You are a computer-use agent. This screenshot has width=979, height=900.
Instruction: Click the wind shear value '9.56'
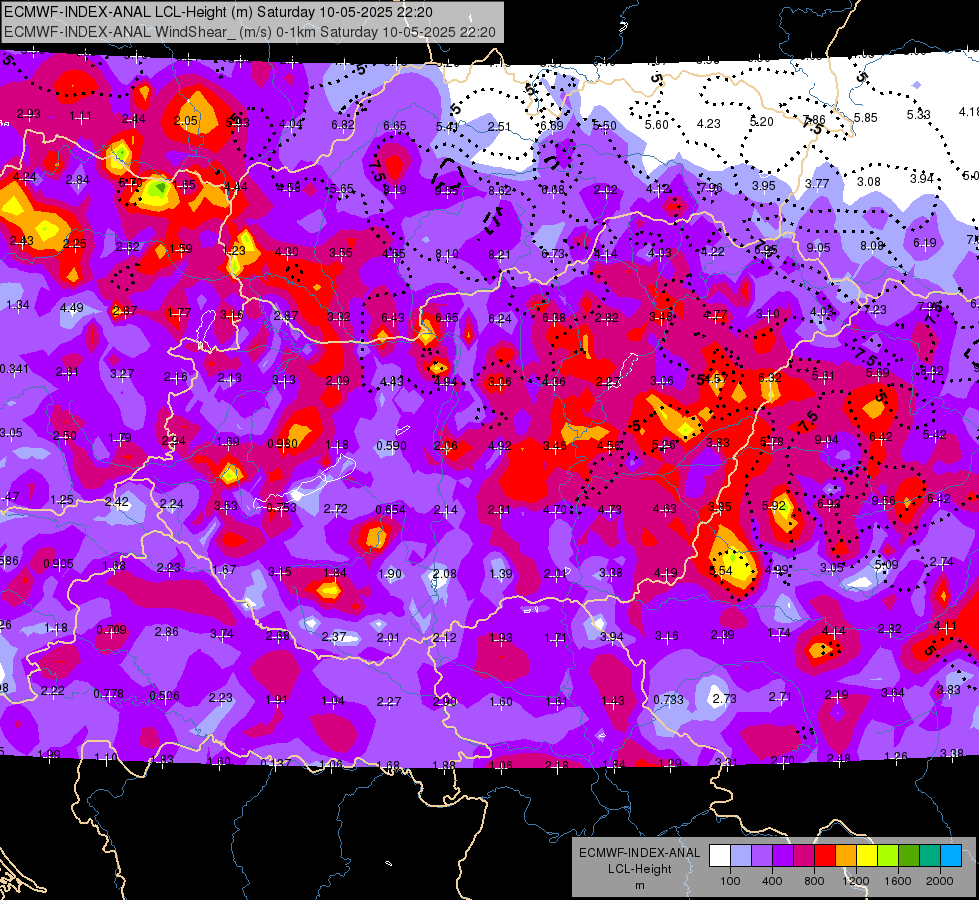(x=883, y=500)
